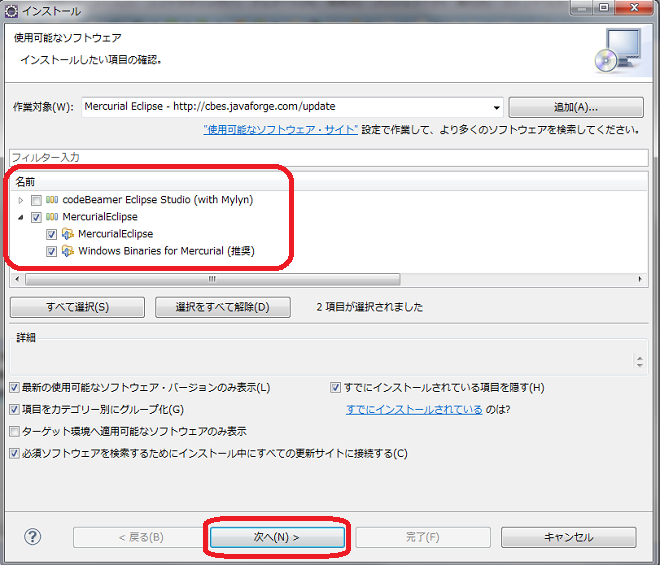Toggle 必須ソフトウェアを検索する update sites checkbox

click(14, 453)
